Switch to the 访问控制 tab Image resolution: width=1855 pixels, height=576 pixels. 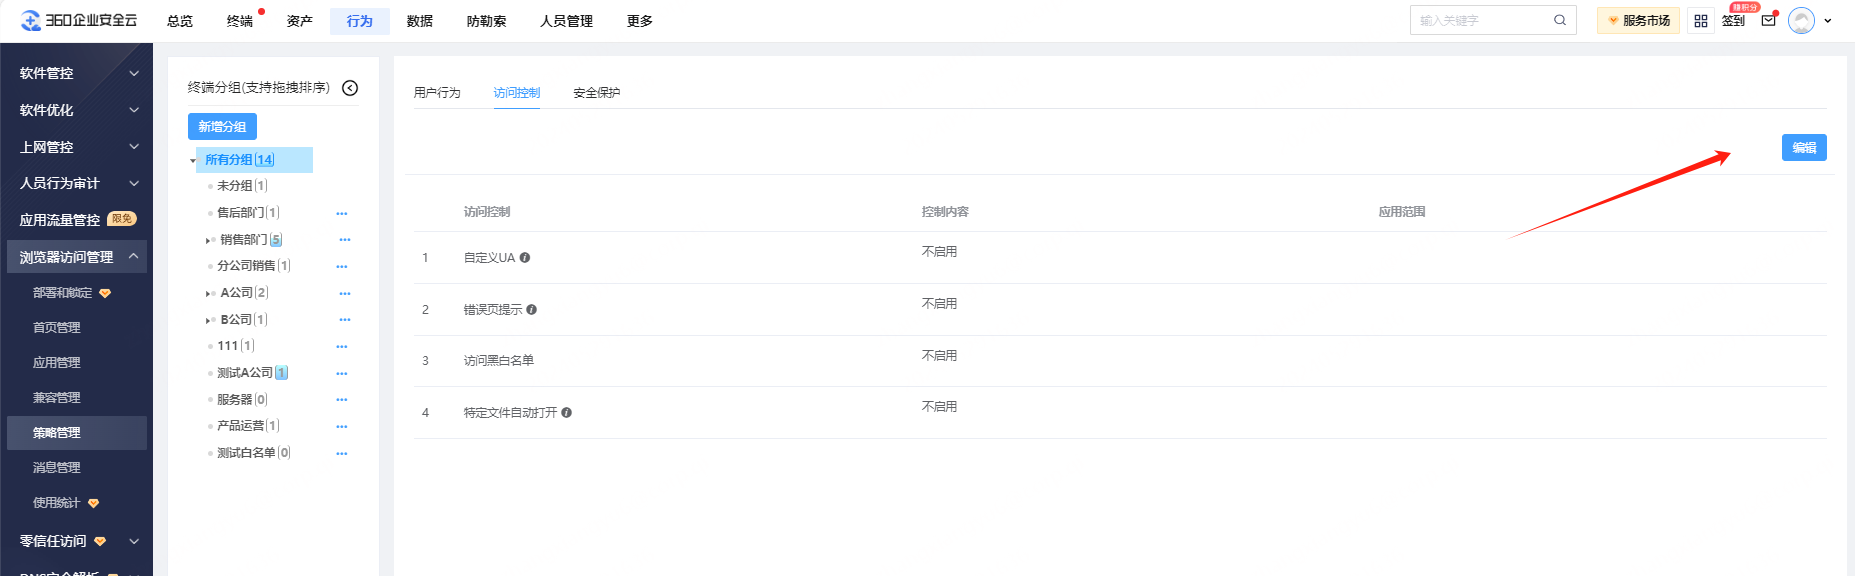click(x=517, y=93)
